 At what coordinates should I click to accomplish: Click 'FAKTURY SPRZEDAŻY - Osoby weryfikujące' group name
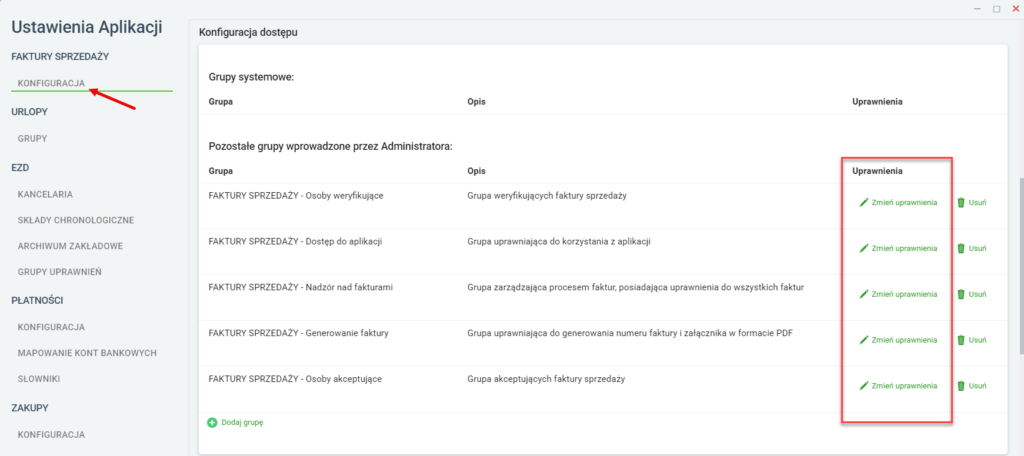[x=295, y=196]
